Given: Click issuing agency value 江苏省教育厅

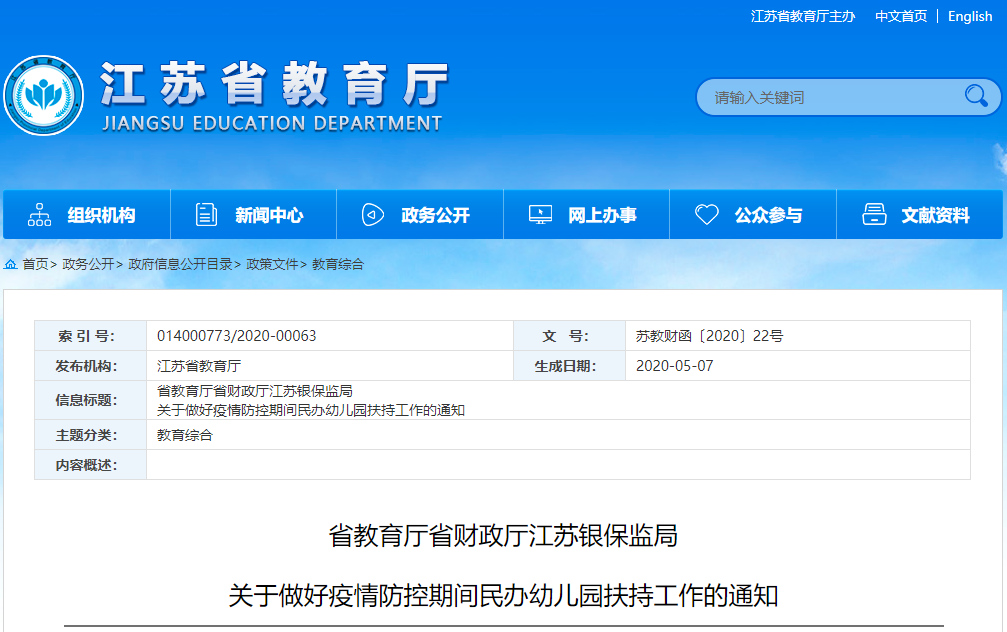Looking at the screenshot, I should click(x=199, y=366).
